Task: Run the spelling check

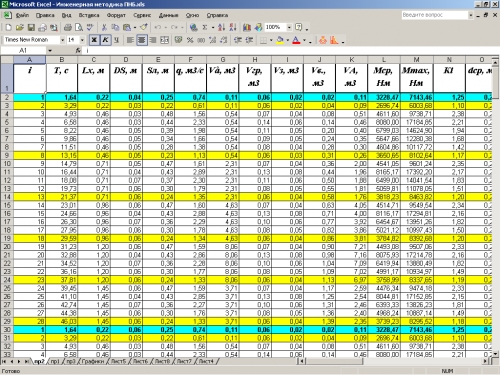Action: [90, 27]
